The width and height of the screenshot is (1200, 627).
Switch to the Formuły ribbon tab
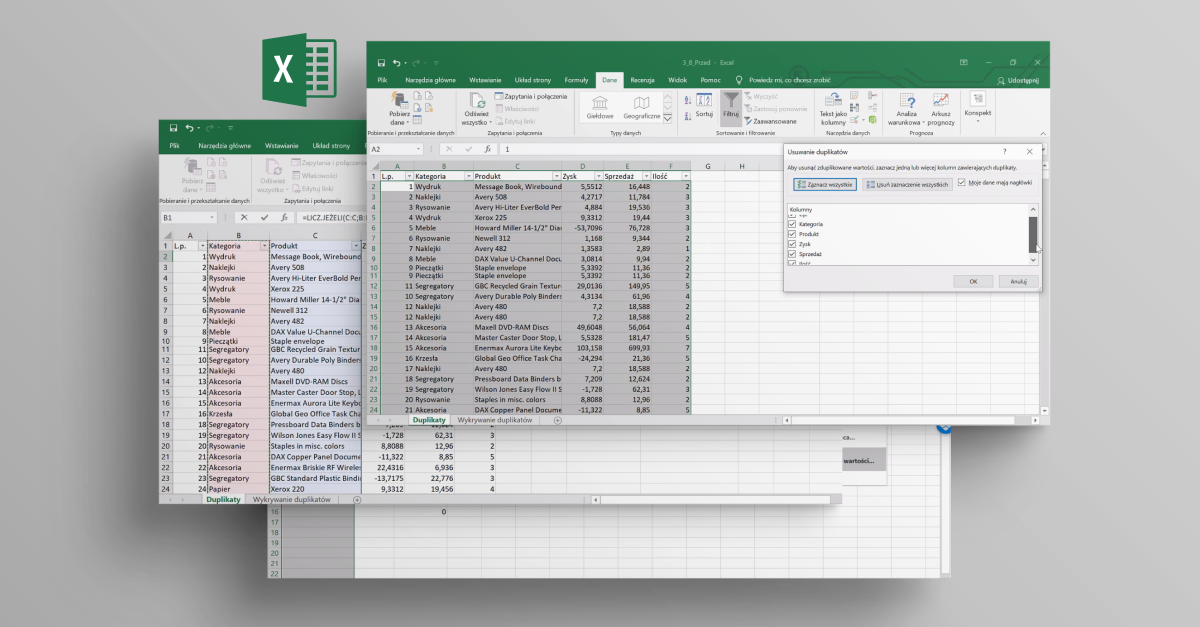pos(576,80)
